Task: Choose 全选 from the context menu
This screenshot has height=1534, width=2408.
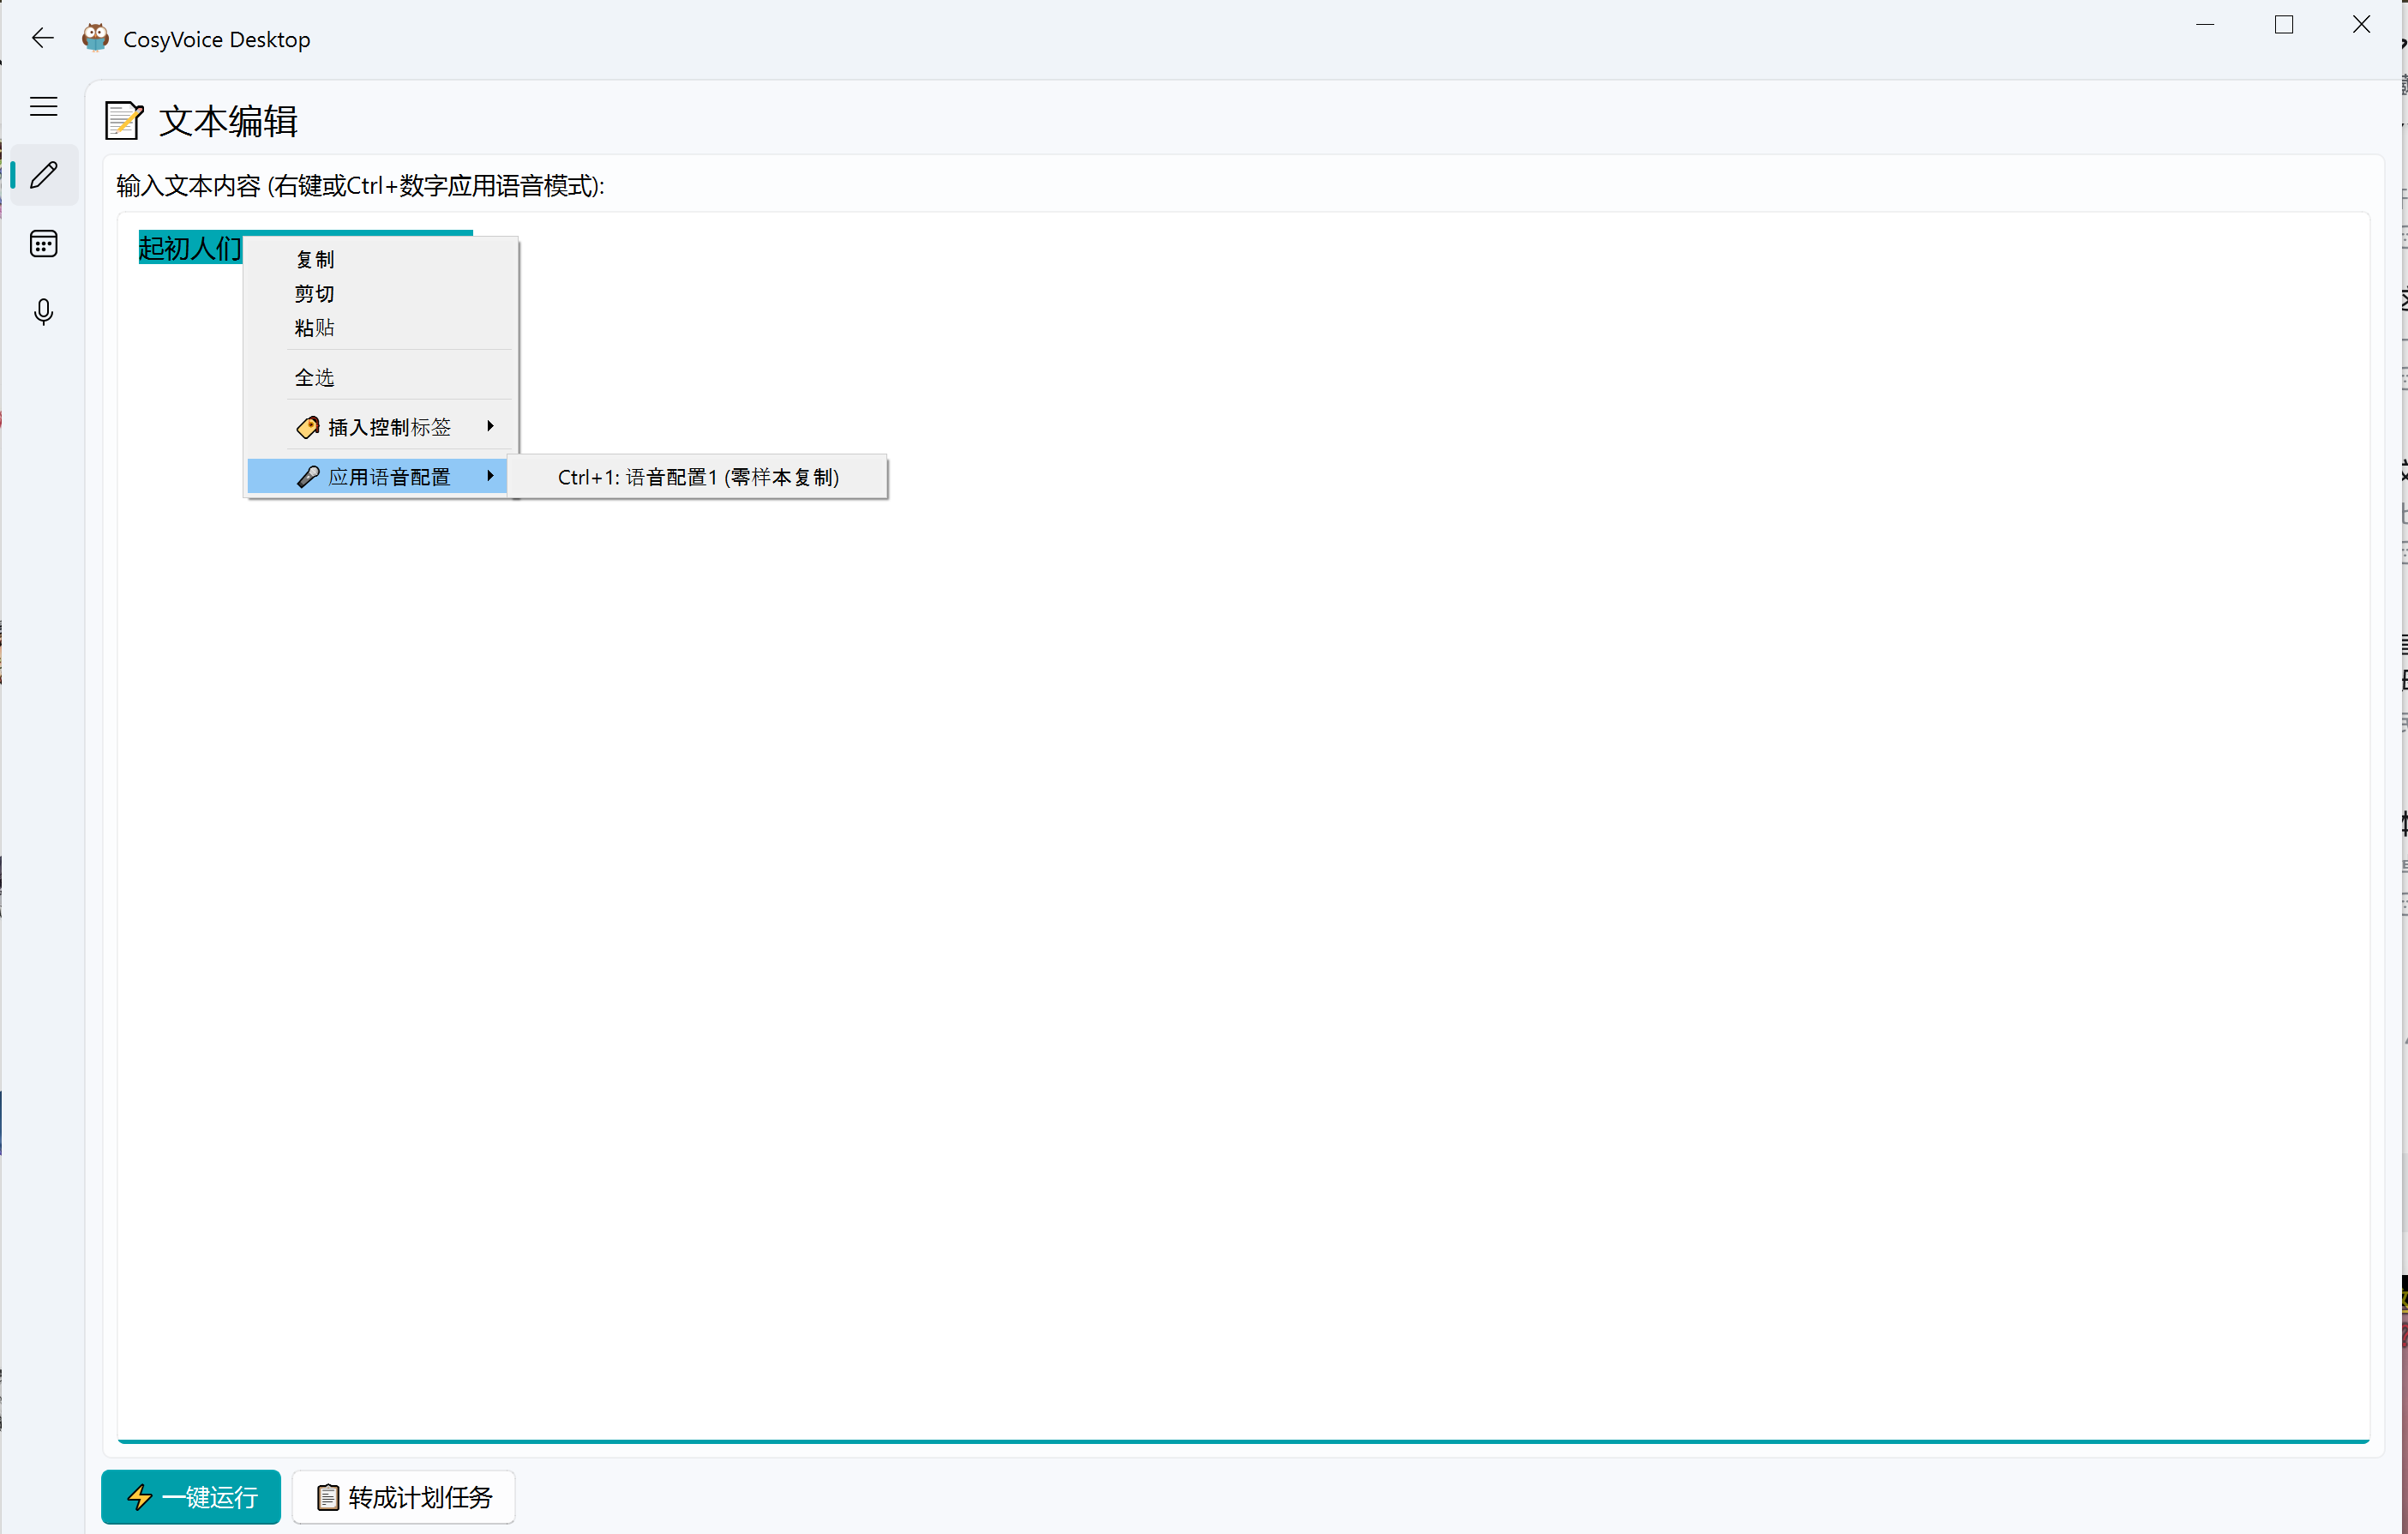Action: (315, 378)
